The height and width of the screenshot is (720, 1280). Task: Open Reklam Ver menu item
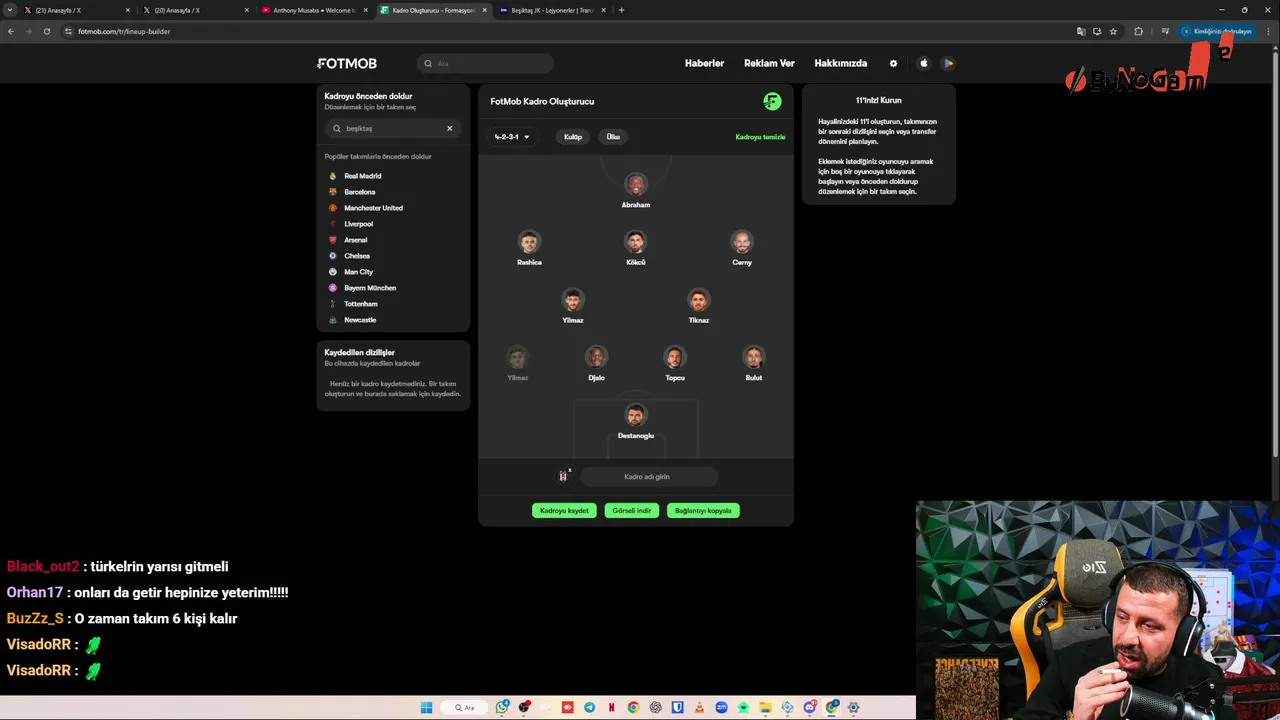point(769,63)
